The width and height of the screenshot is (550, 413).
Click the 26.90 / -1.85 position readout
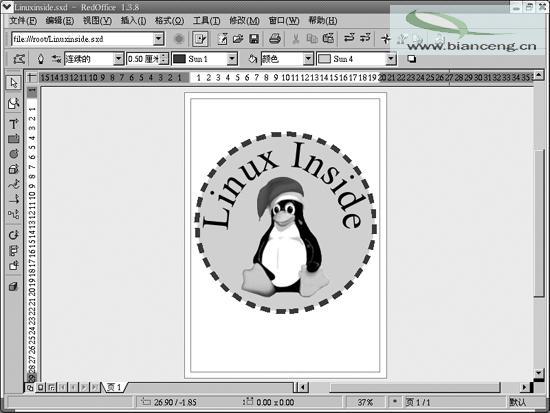[x=175, y=402]
